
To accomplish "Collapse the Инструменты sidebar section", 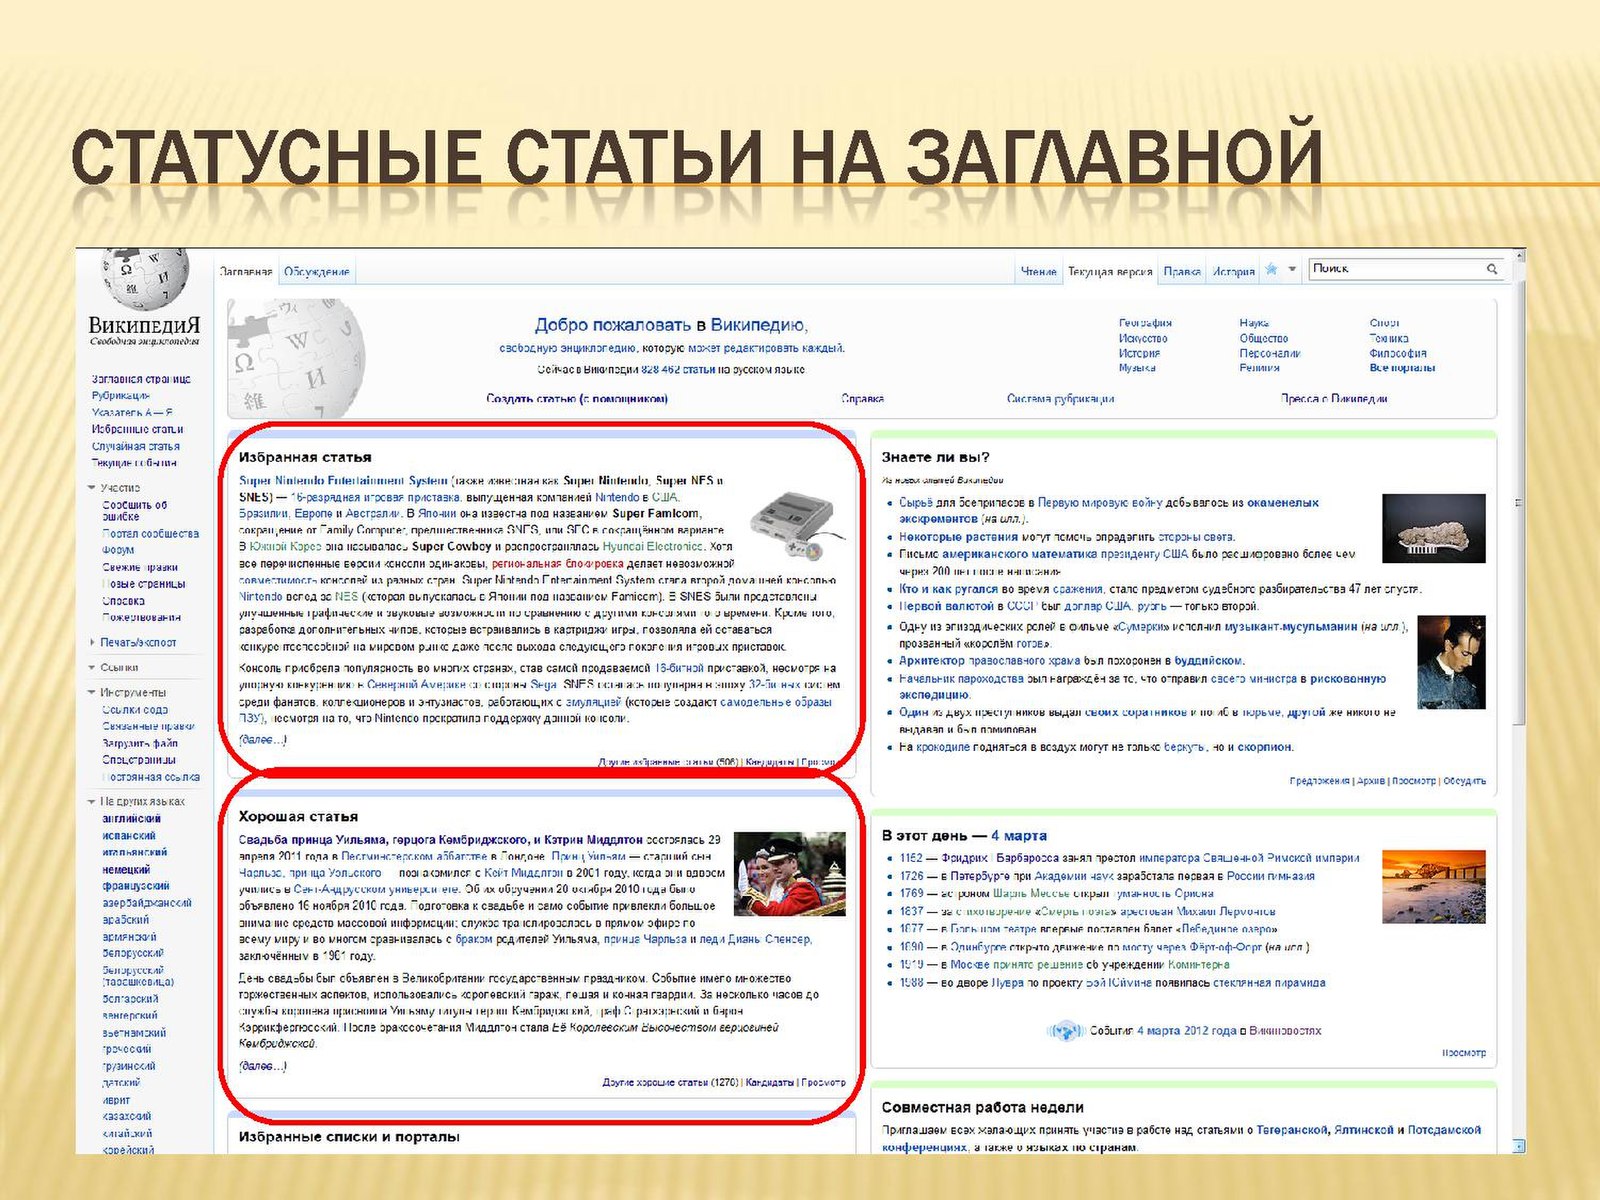I will pyautogui.click(x=92, y=692).
